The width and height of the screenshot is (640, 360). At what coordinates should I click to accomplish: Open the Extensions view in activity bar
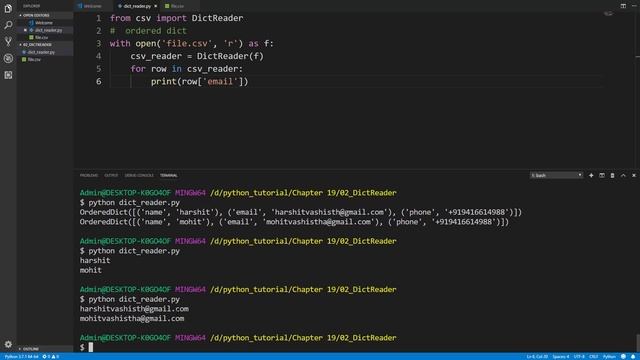click(8, 75)
